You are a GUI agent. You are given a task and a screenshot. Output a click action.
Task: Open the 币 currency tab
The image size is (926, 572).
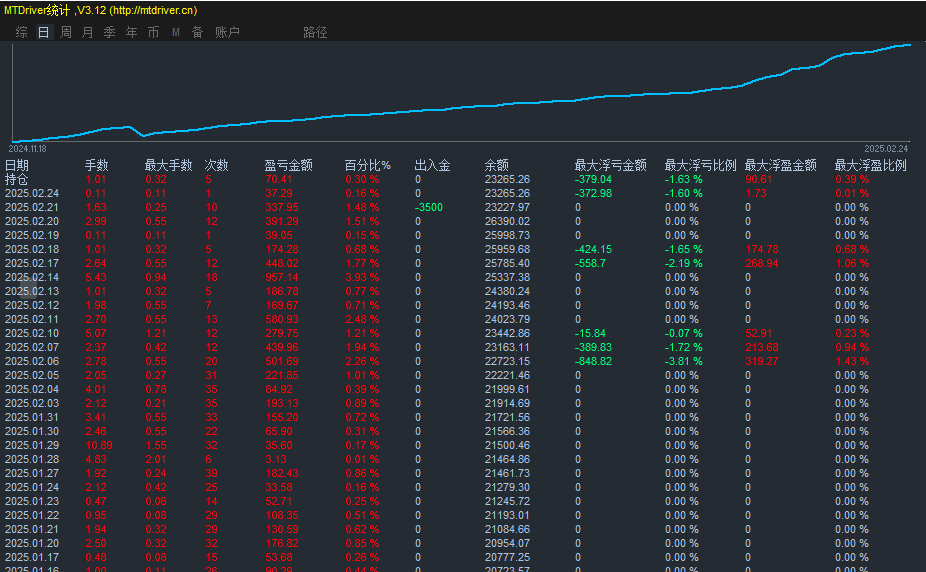(153, 32)
